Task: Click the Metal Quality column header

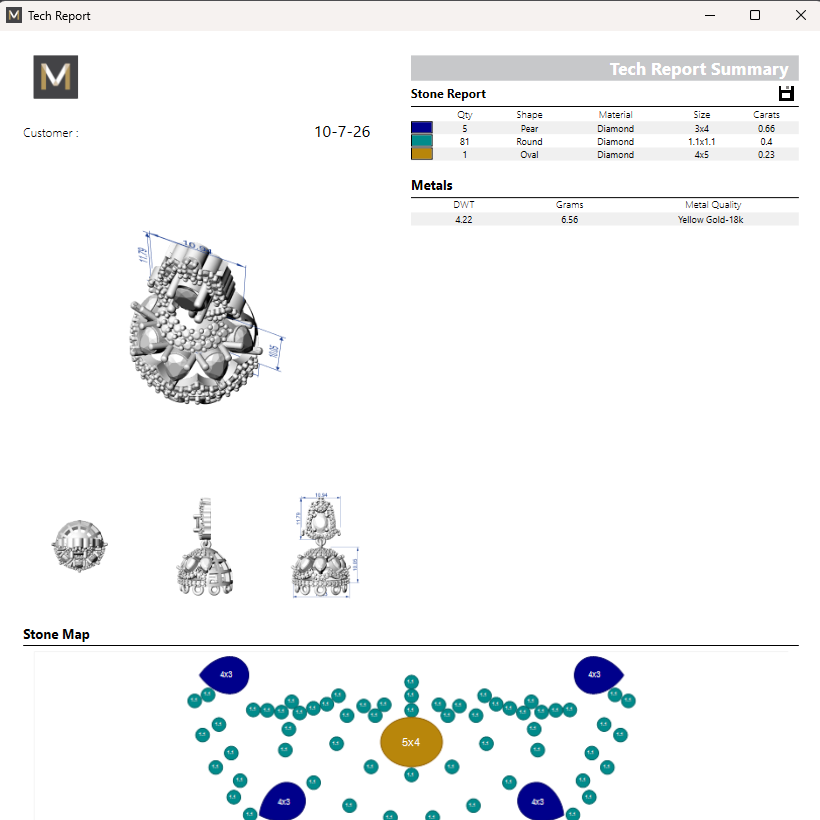Action: click(x=713, y=205)
